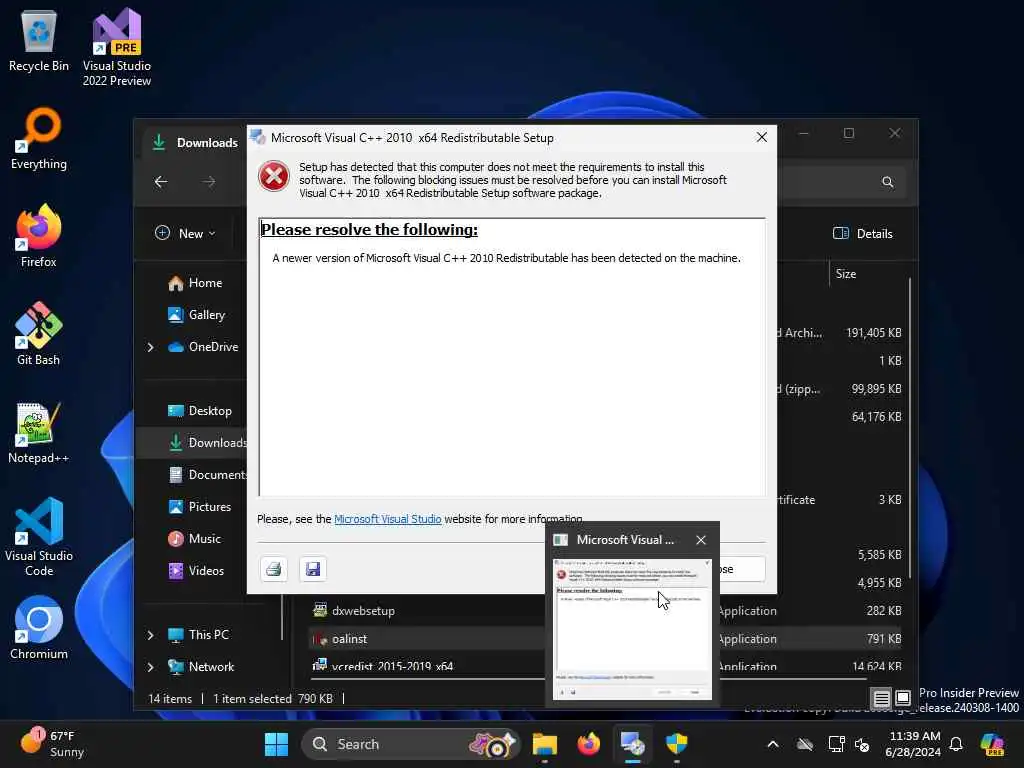Image resolution: width=1024 pixels, height=768 pixels.
Task: Click the print icon in Setup dialog
Action: [274, 569]
